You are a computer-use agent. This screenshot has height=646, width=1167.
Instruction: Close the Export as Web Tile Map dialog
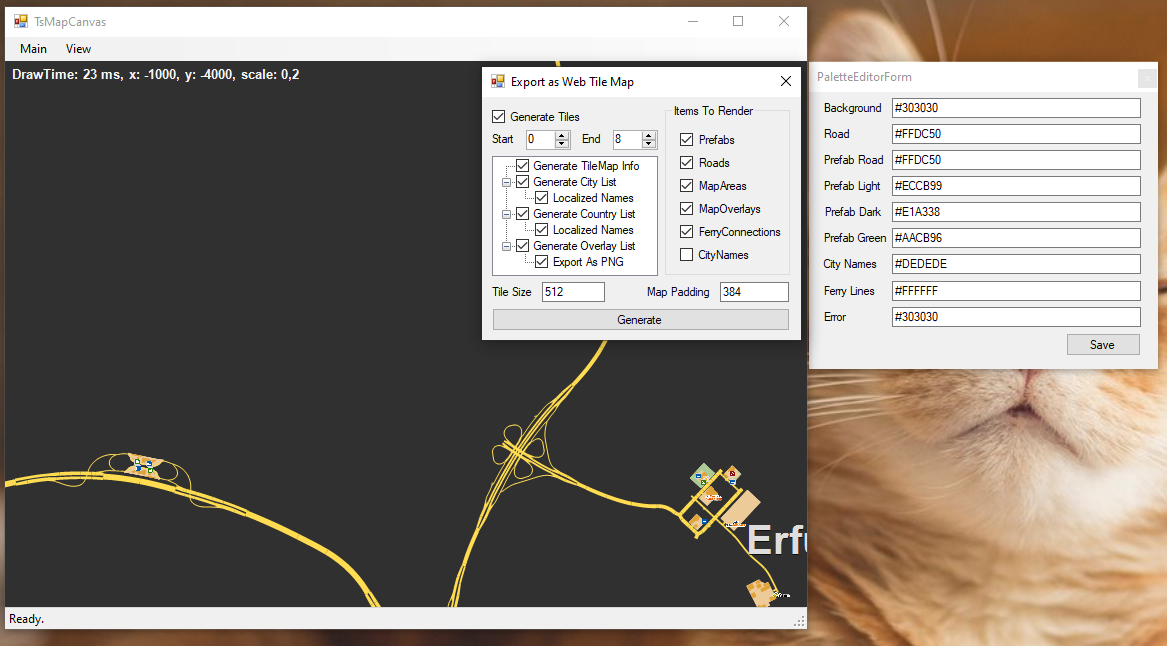coord(786,82)
